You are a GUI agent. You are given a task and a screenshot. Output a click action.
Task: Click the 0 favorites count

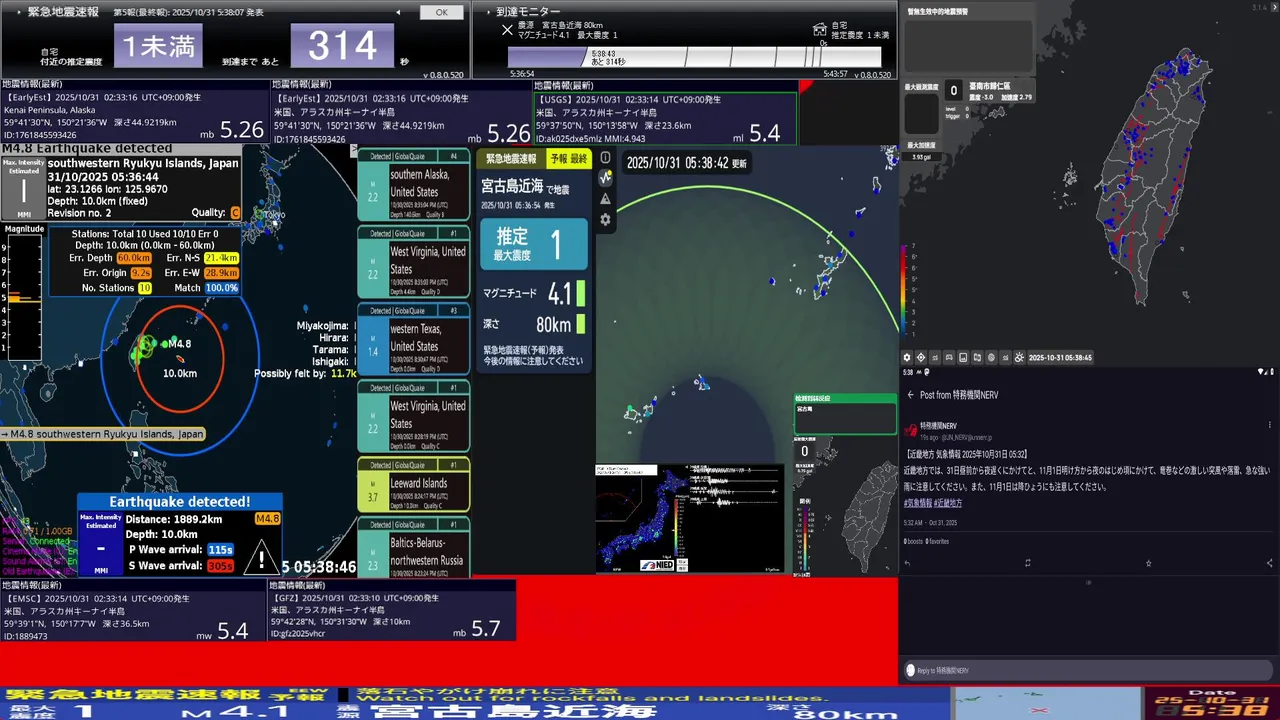[936, 541]
